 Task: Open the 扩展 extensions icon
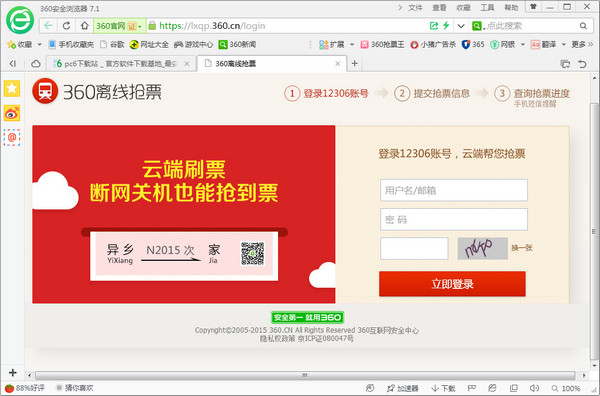331,44
